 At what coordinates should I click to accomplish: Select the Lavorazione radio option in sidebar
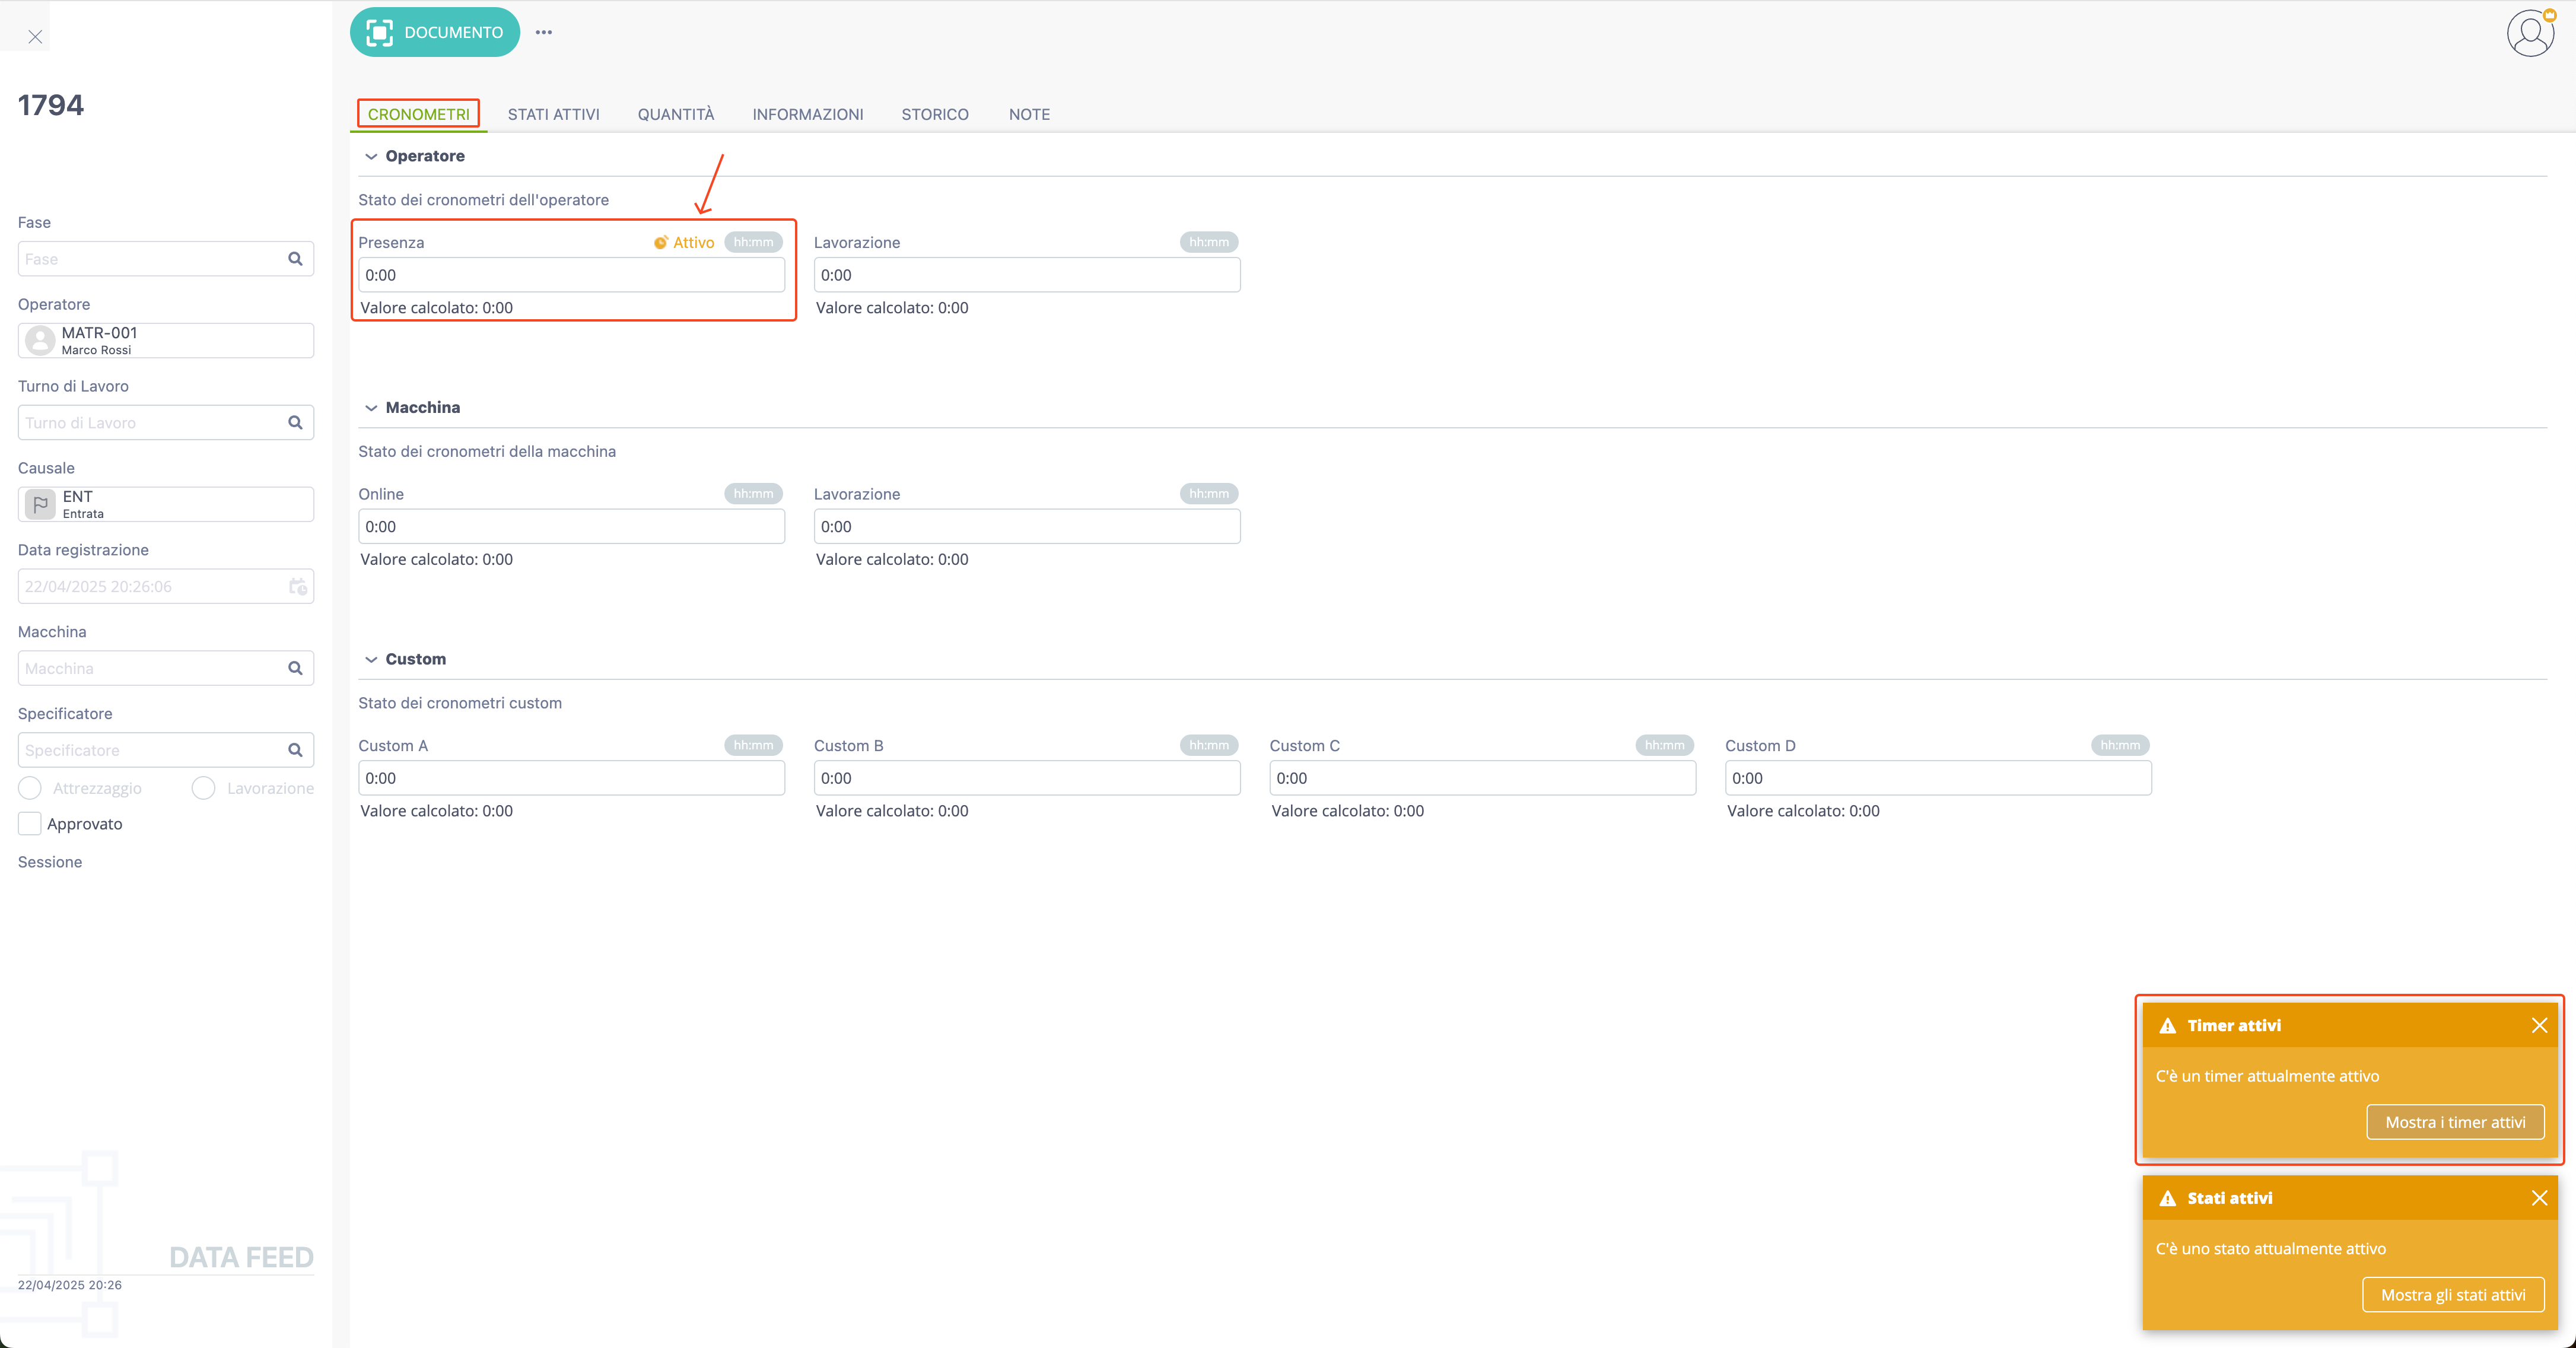point(203,788)
